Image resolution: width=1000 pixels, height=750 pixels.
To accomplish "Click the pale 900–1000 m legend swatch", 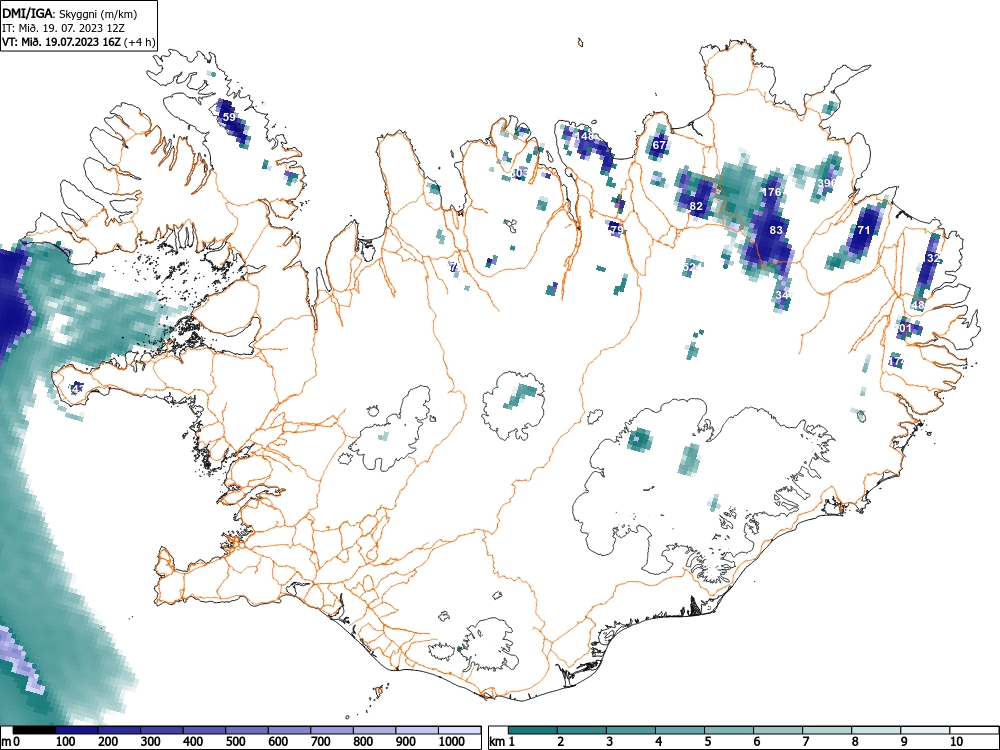I will click(417, 730).
